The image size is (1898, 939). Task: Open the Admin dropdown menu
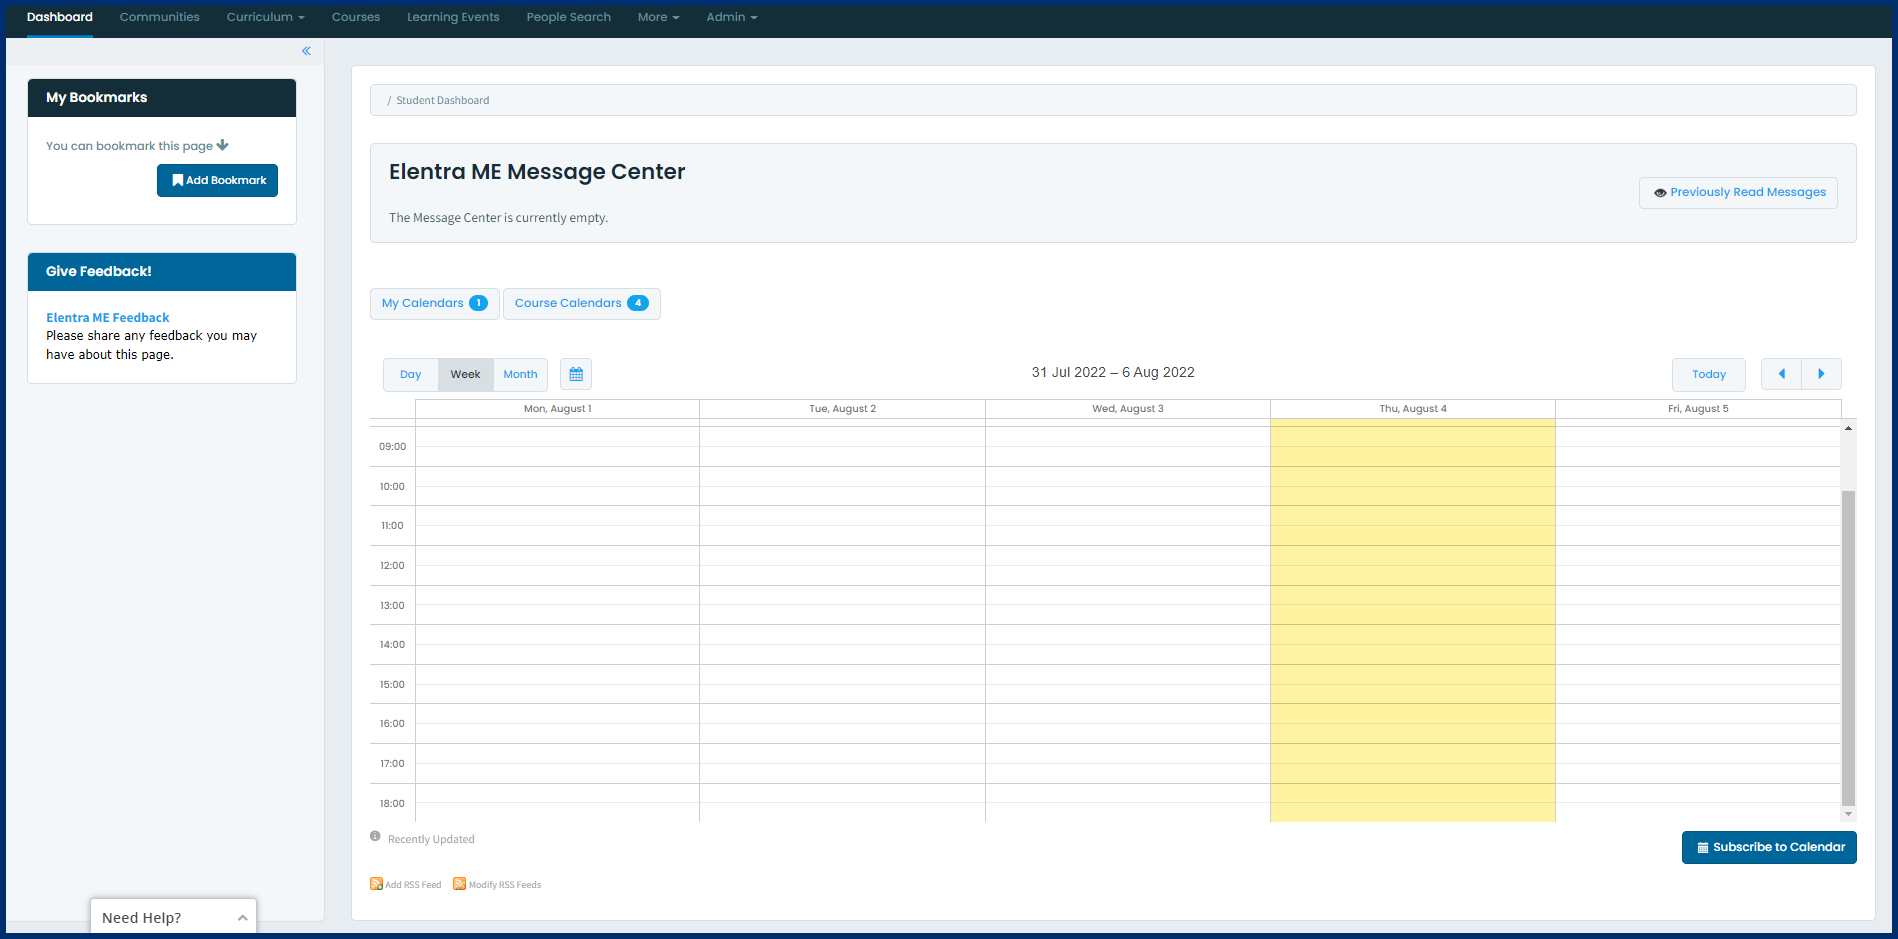coord(732,17)
